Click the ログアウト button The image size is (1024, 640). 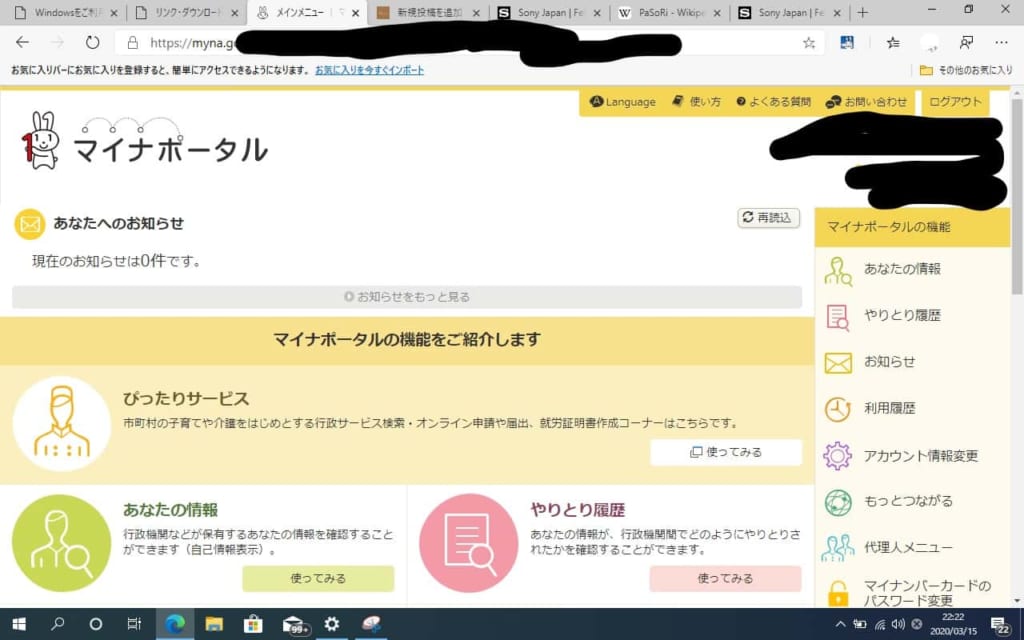955,102
